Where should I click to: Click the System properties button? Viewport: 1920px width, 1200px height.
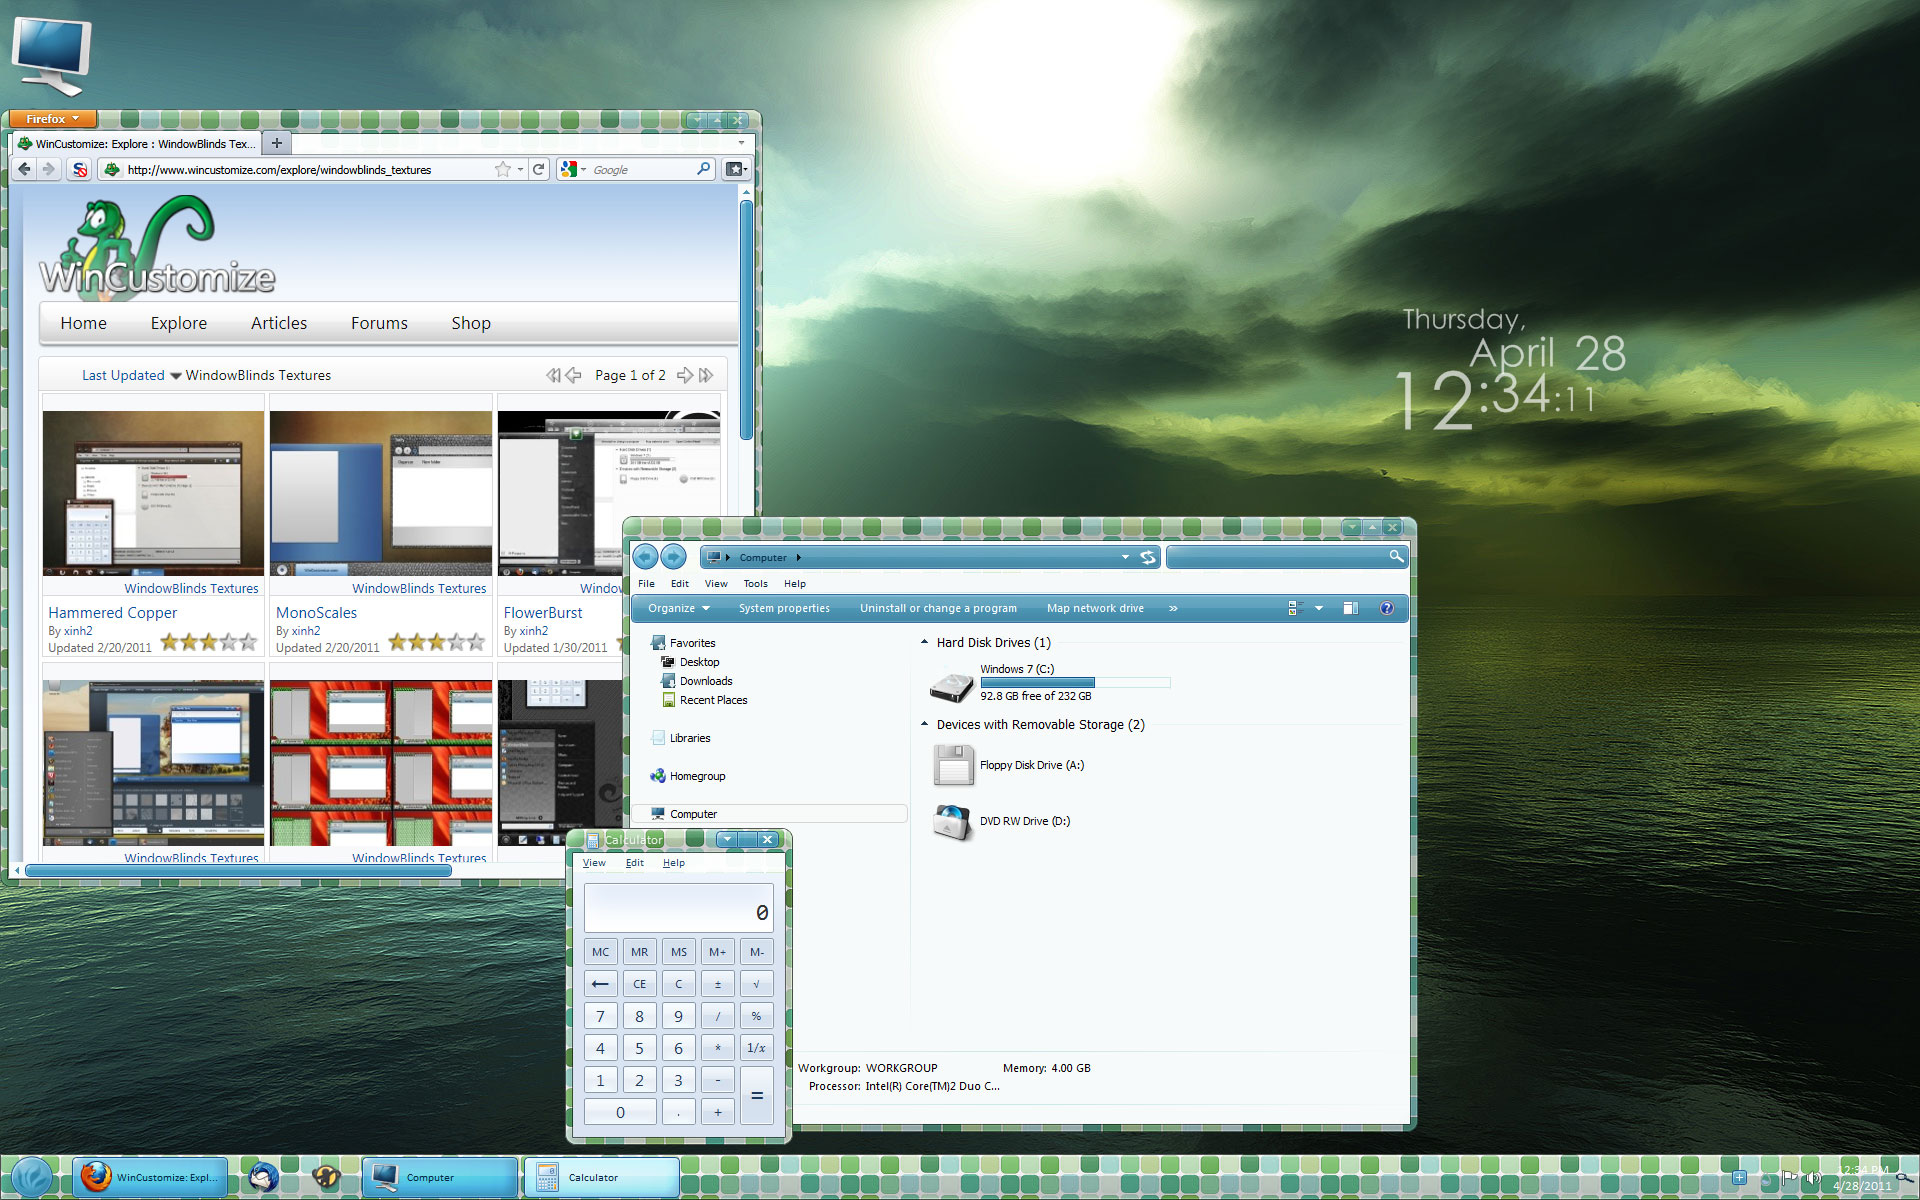(784, 608)
